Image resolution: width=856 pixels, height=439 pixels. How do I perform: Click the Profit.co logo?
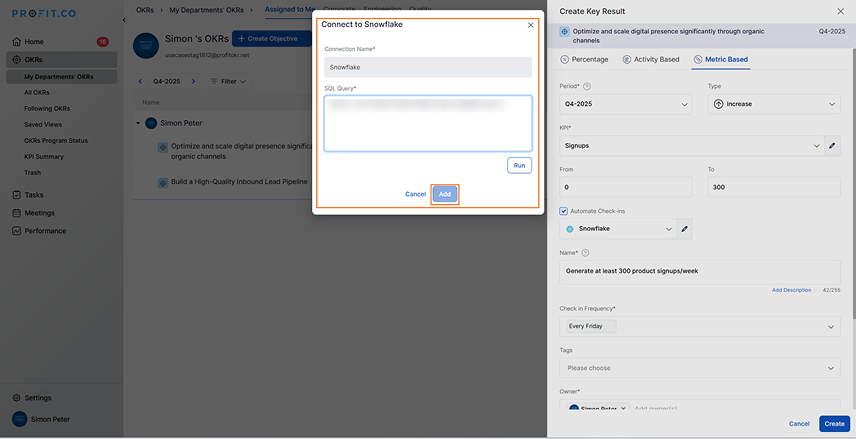pyautogui.click(x=44, y=13)
